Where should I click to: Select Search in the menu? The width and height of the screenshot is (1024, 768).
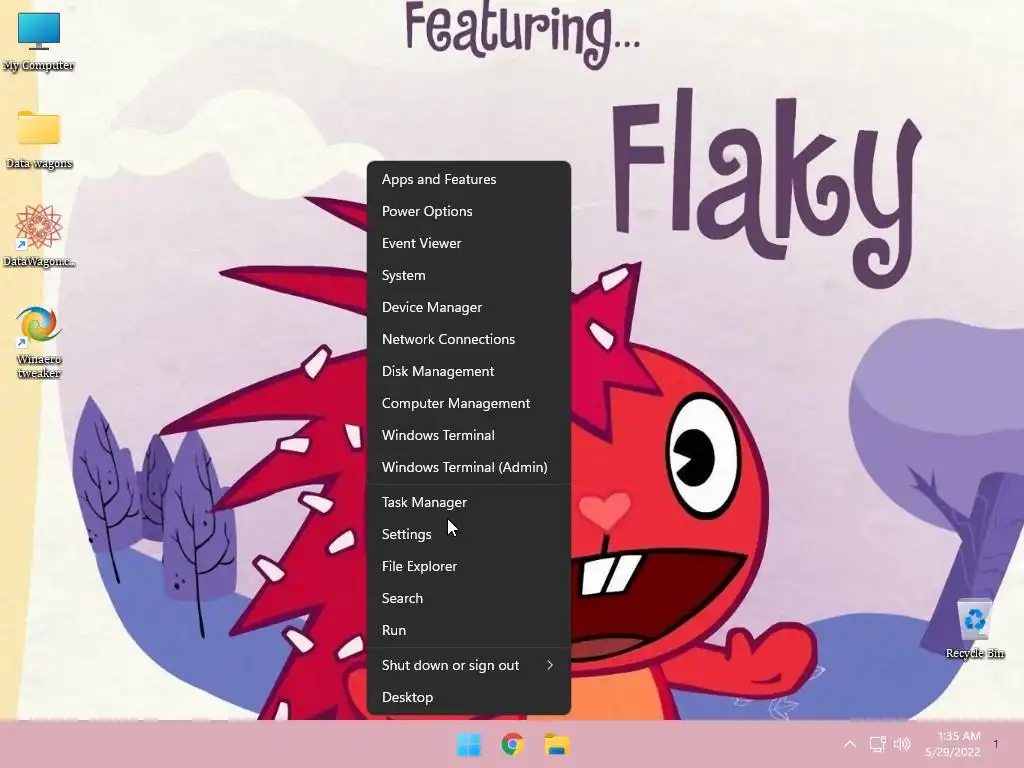(x=469, y=598)
